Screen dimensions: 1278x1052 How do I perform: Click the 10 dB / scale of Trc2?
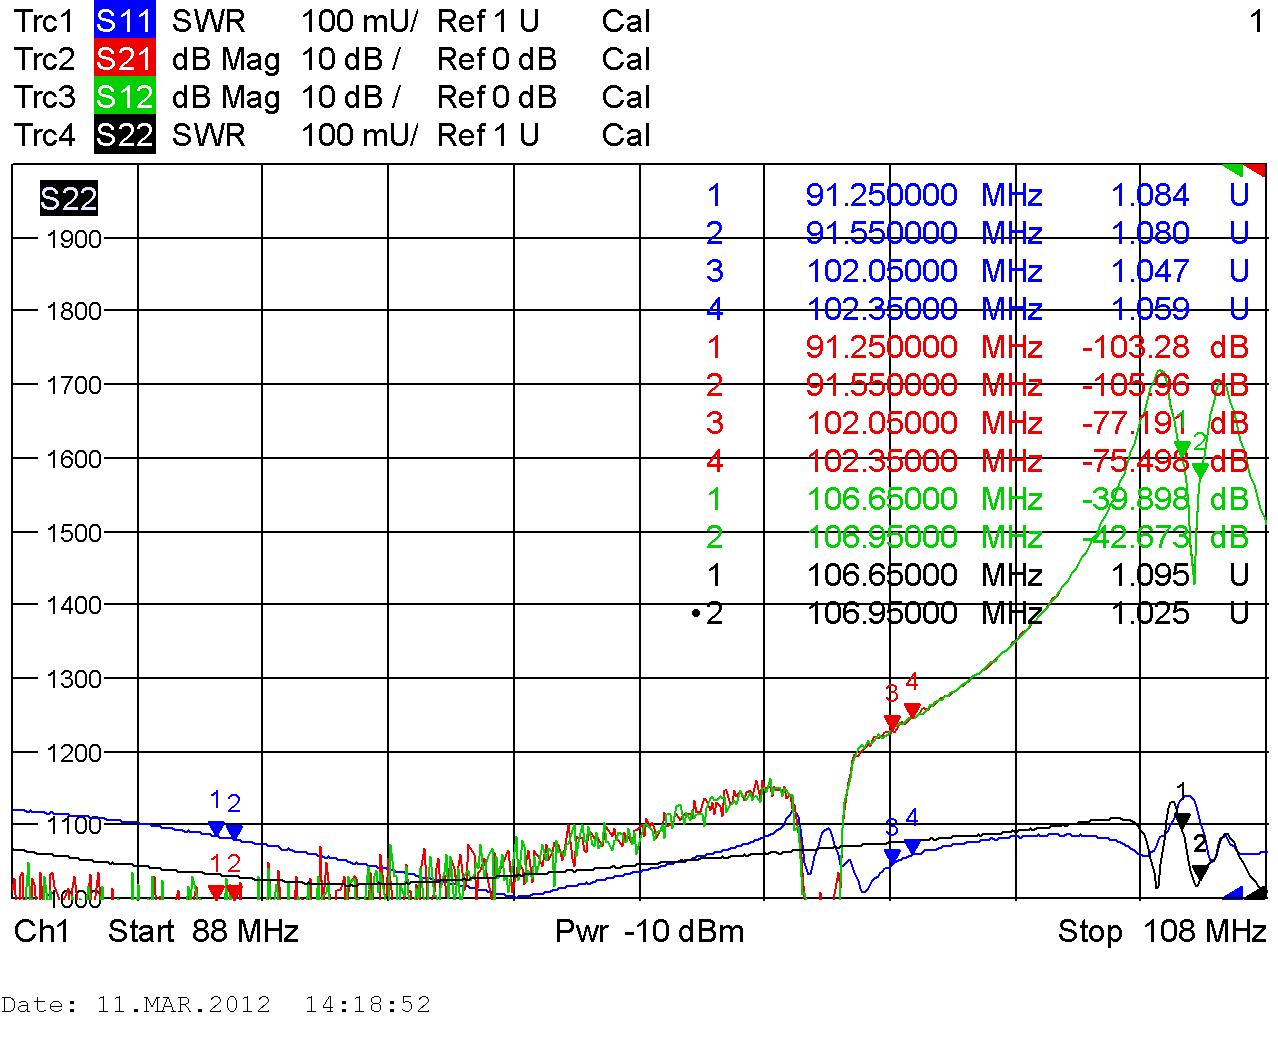(x=351, y=59)
